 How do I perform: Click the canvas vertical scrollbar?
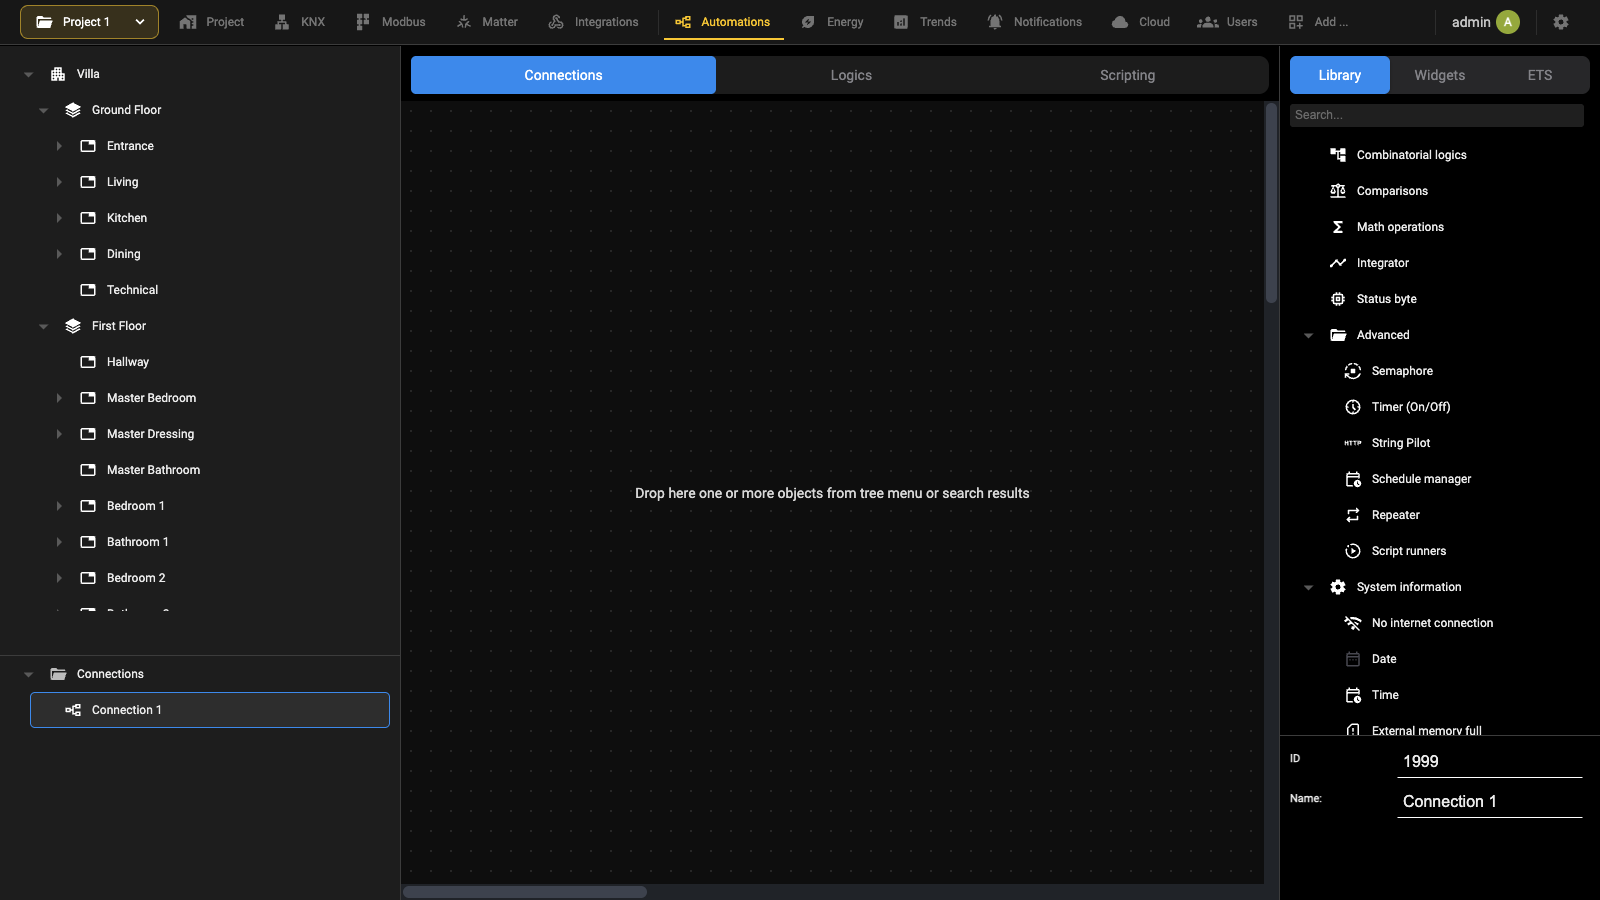coord(1271,202)
